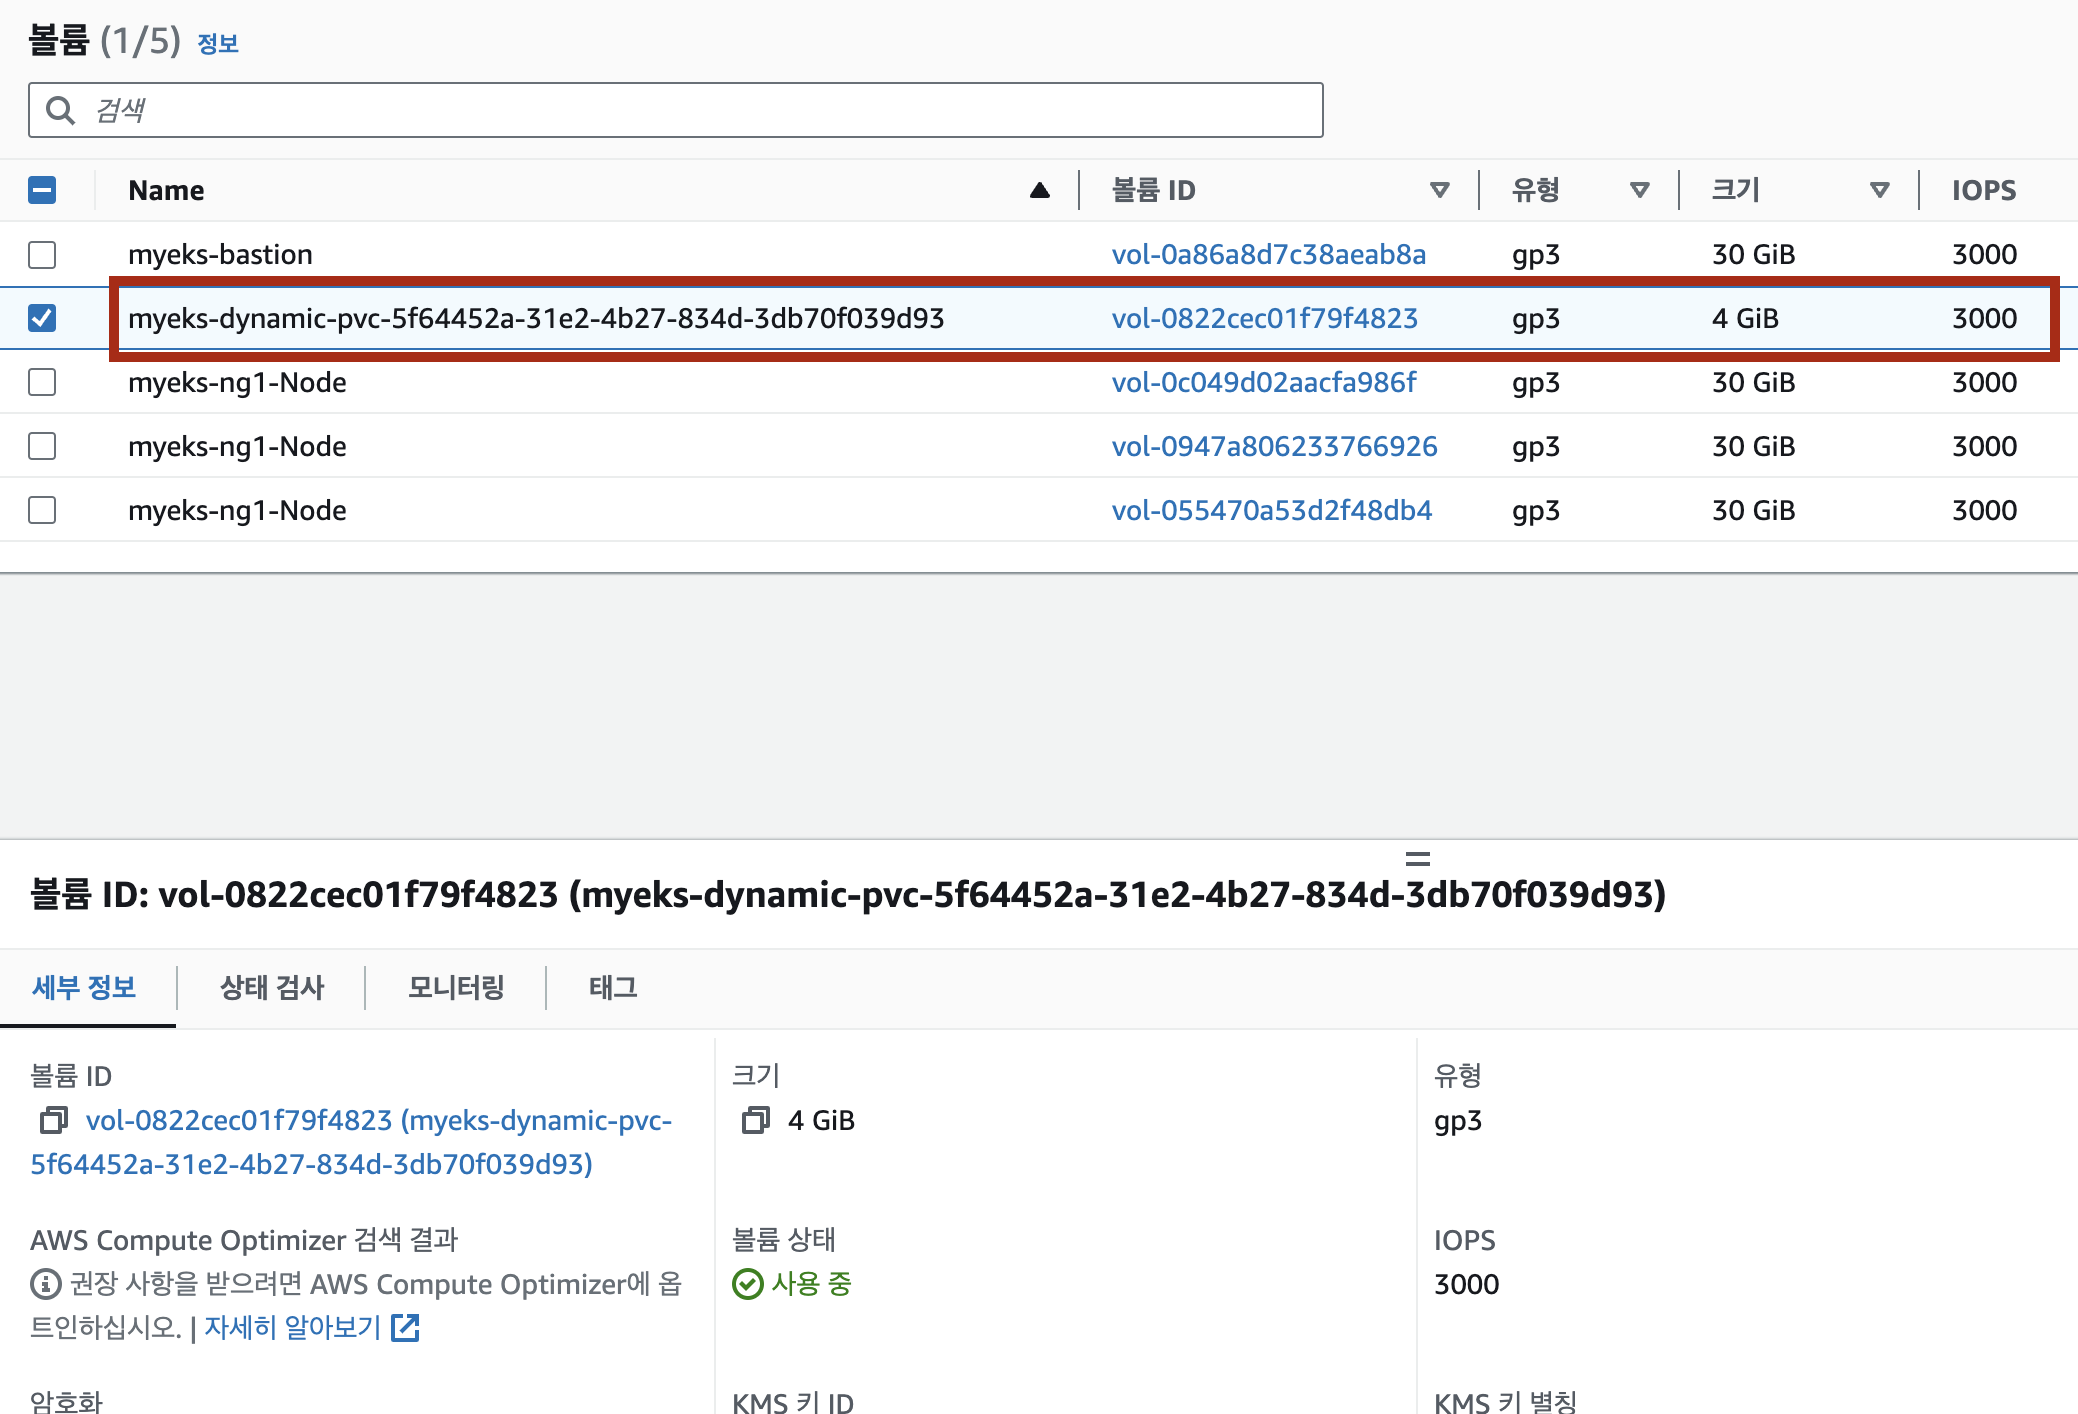Image resolution: width=2078 pixels, height=1414 pixels.
Task: Switch to the 태그 tab
Action: coord(613,988)
